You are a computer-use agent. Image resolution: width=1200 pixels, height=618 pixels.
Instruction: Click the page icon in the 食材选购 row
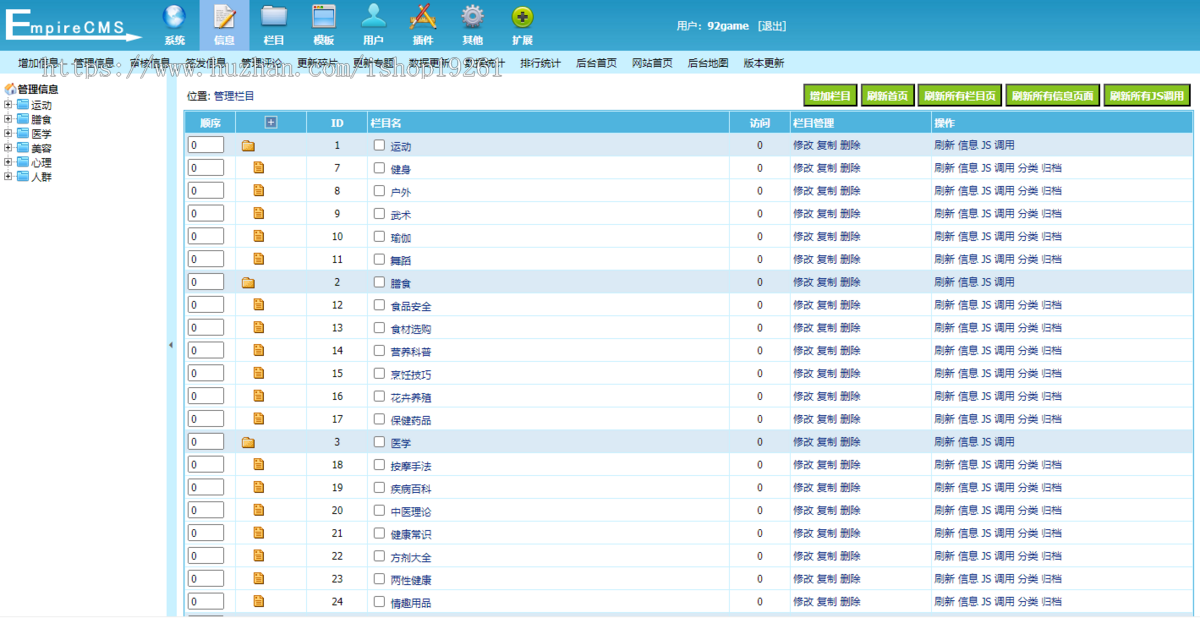coord(259,328)
